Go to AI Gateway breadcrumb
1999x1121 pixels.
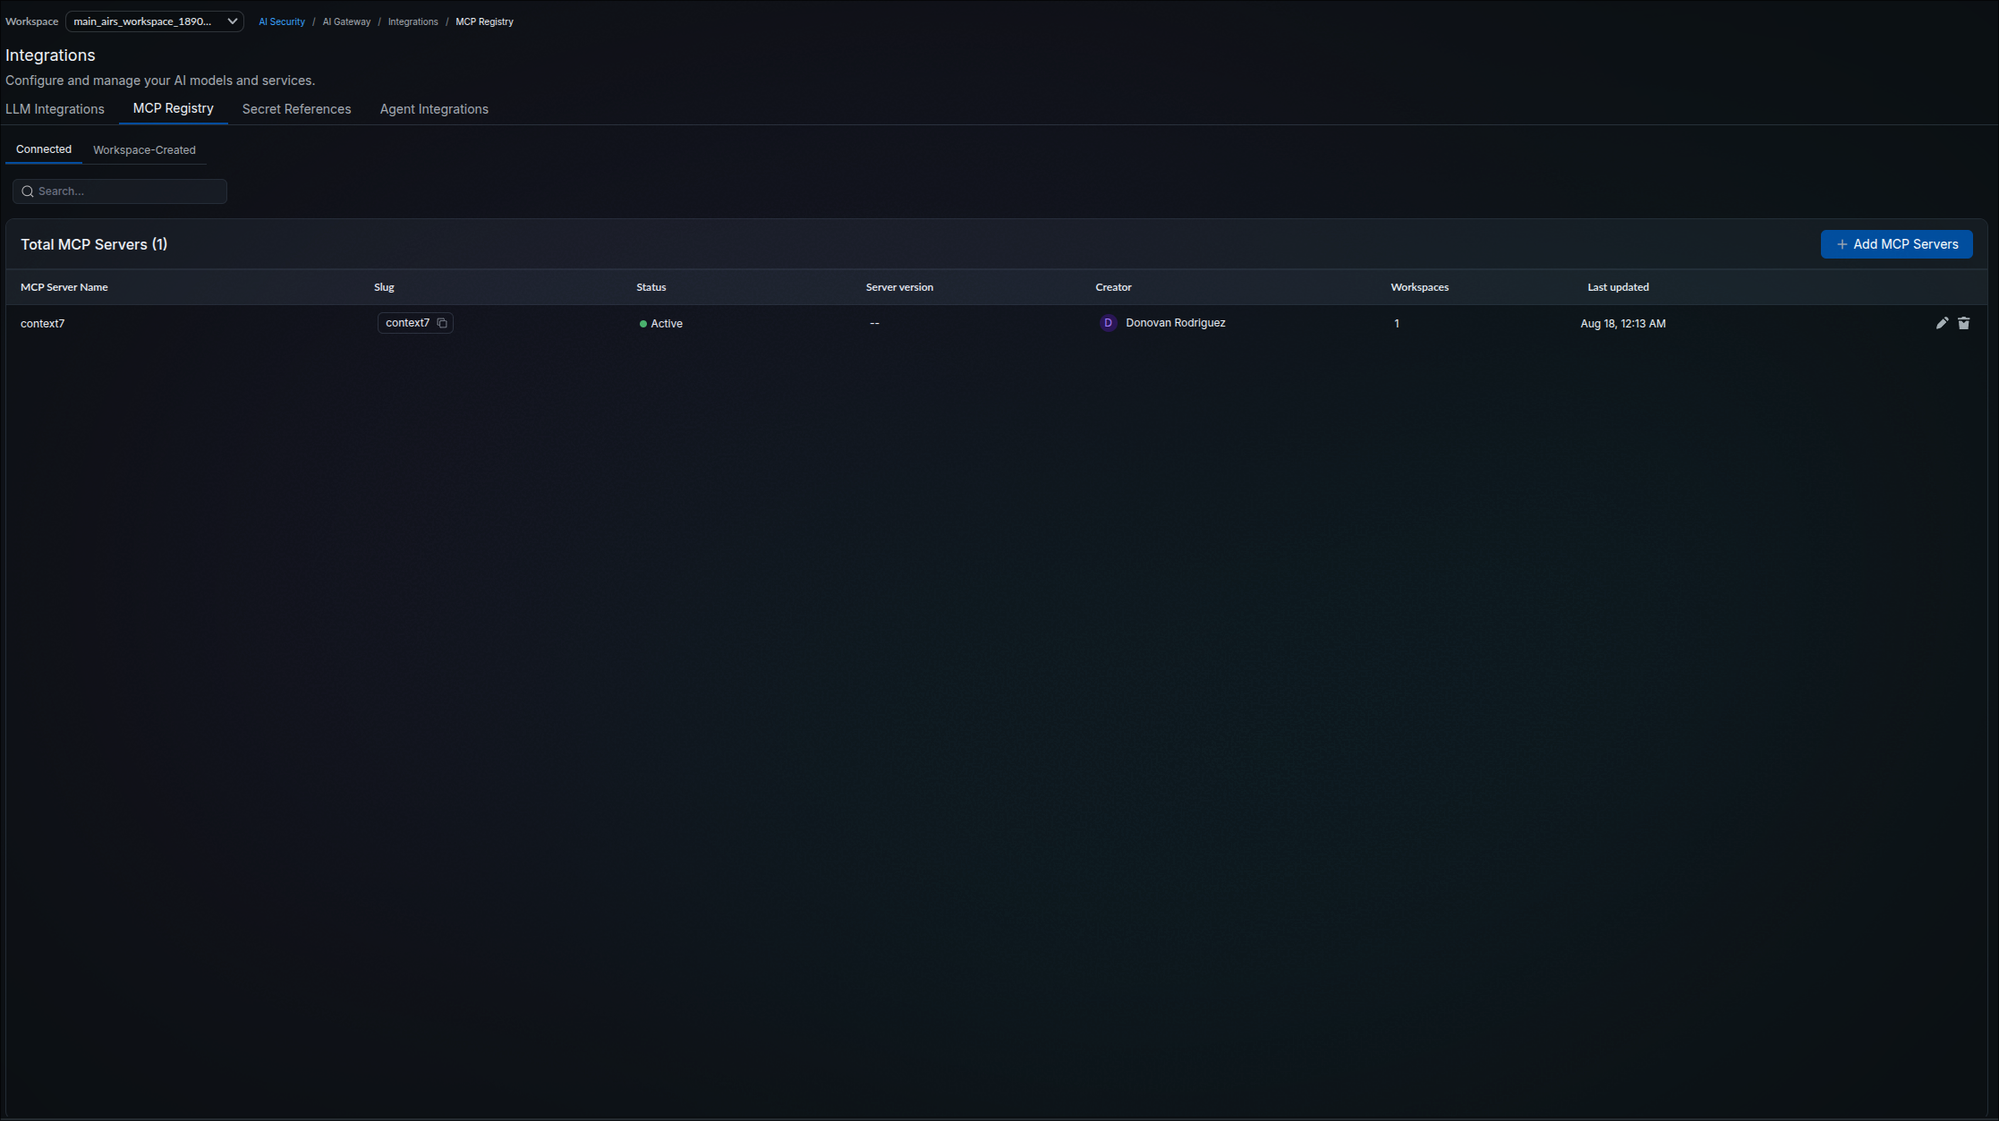tap(346, 22)
